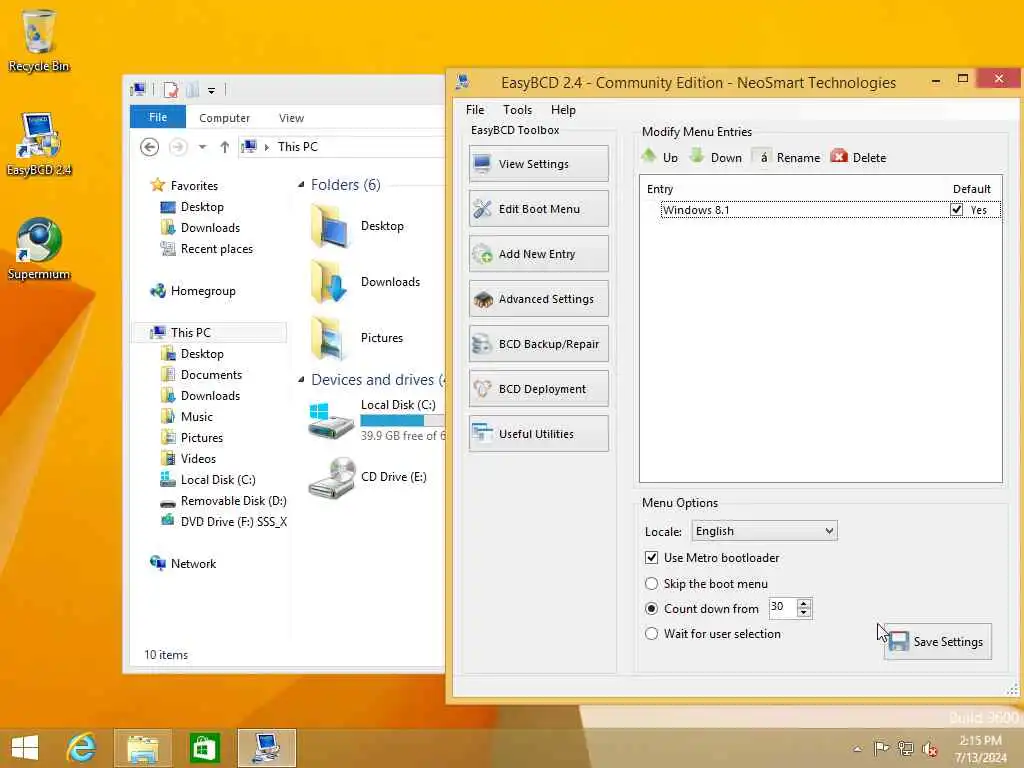Go up one folder level in Explorer

pos(225,147)
